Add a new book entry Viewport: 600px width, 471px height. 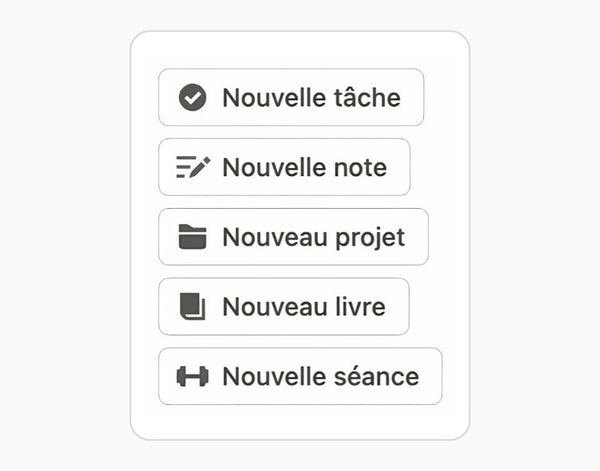(x=284, y=306)
